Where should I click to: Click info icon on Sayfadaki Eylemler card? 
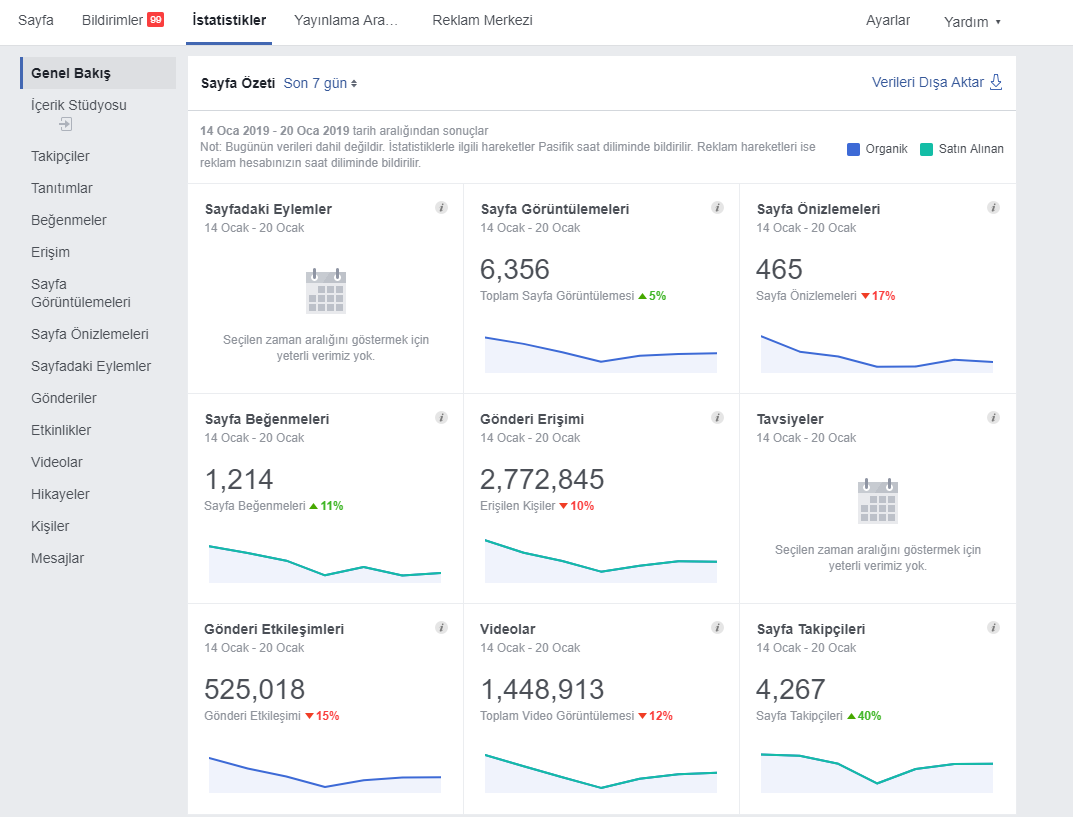(441, 207)
